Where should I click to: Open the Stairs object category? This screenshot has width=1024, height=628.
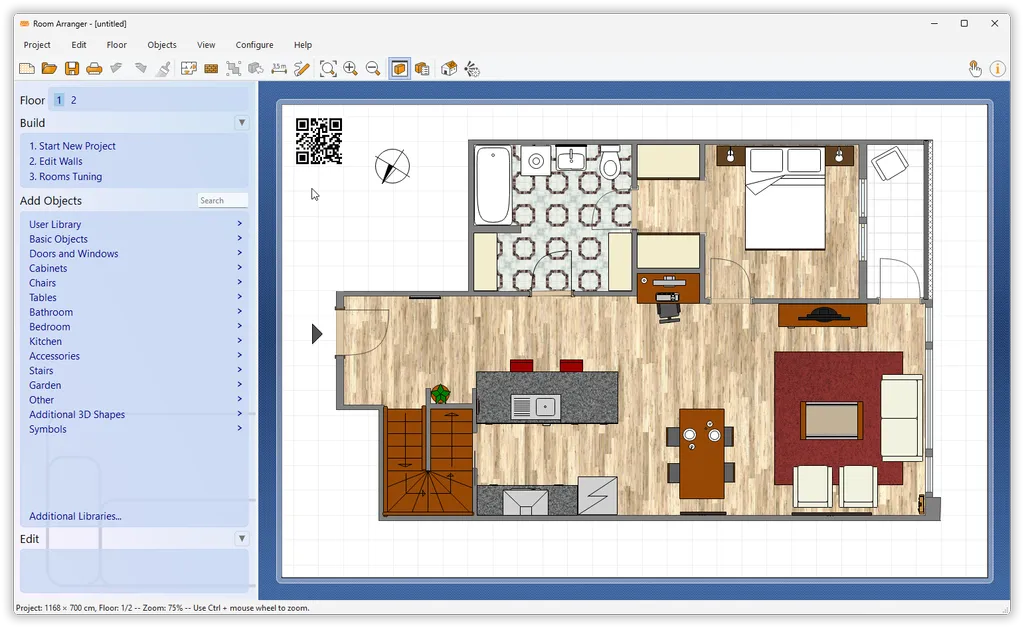[135, 371]
